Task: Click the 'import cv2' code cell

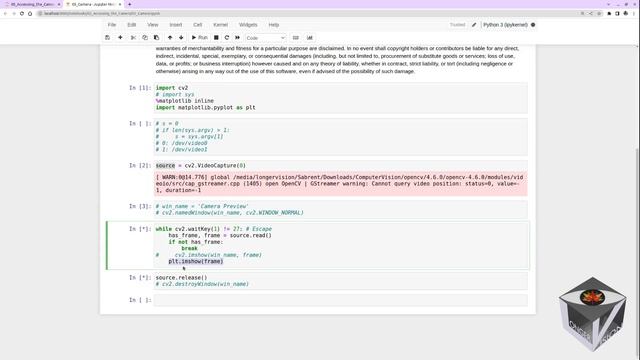Action: [340, 98]
